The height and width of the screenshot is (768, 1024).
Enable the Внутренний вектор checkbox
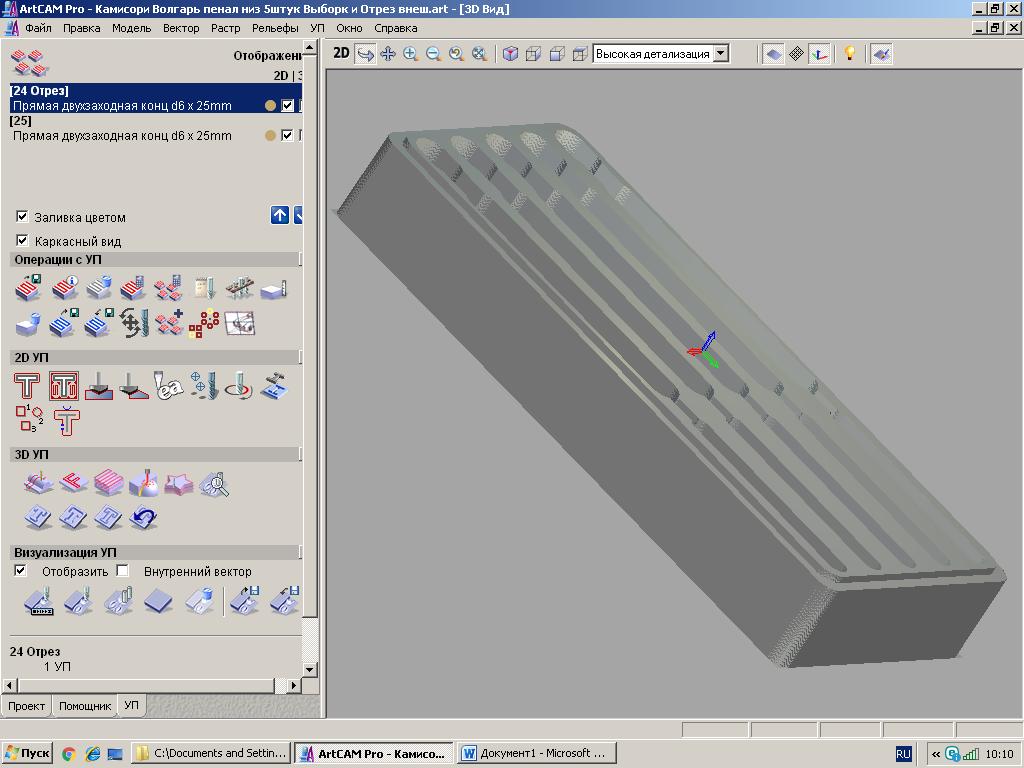[122, 571]
